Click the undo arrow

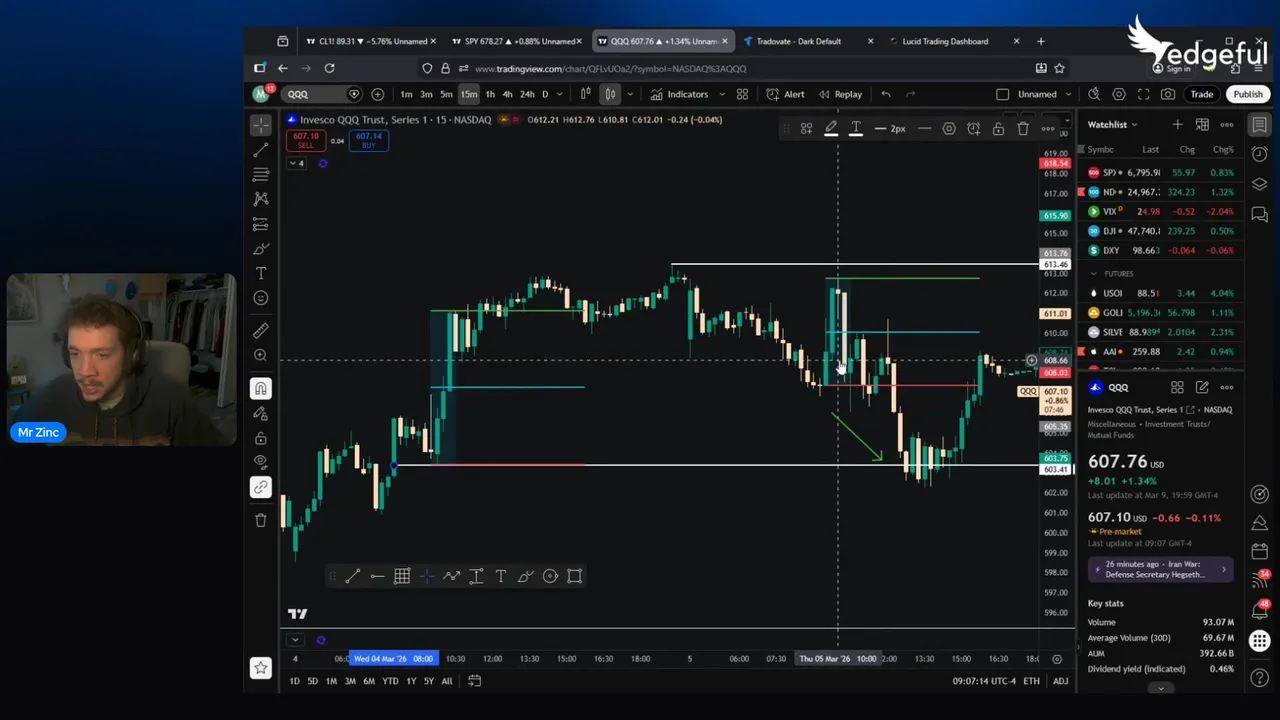pos(886,94)
